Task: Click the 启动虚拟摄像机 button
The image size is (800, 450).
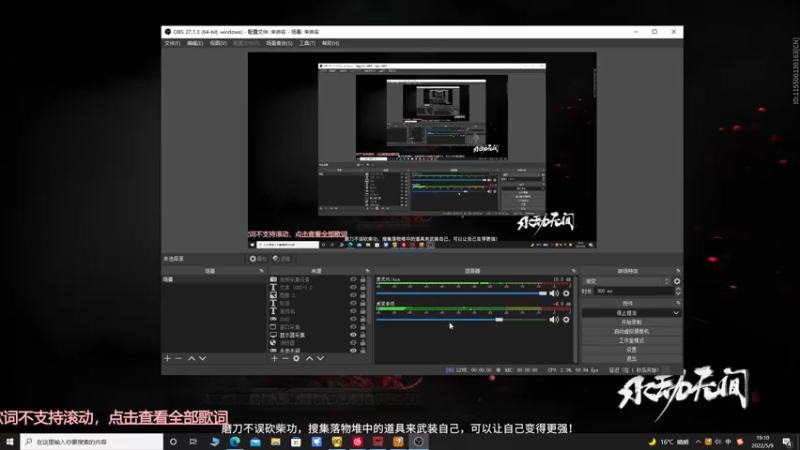Action: coord(632,331)
